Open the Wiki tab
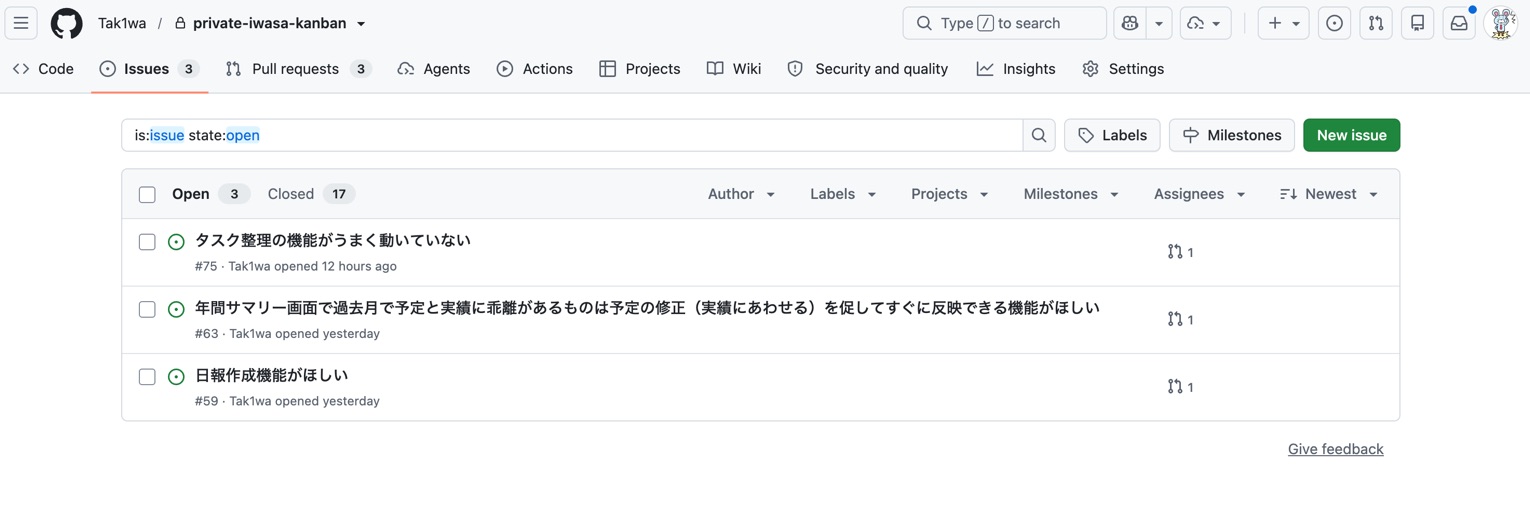Screen dimensions: 1530x513 (x=734, y=69)
